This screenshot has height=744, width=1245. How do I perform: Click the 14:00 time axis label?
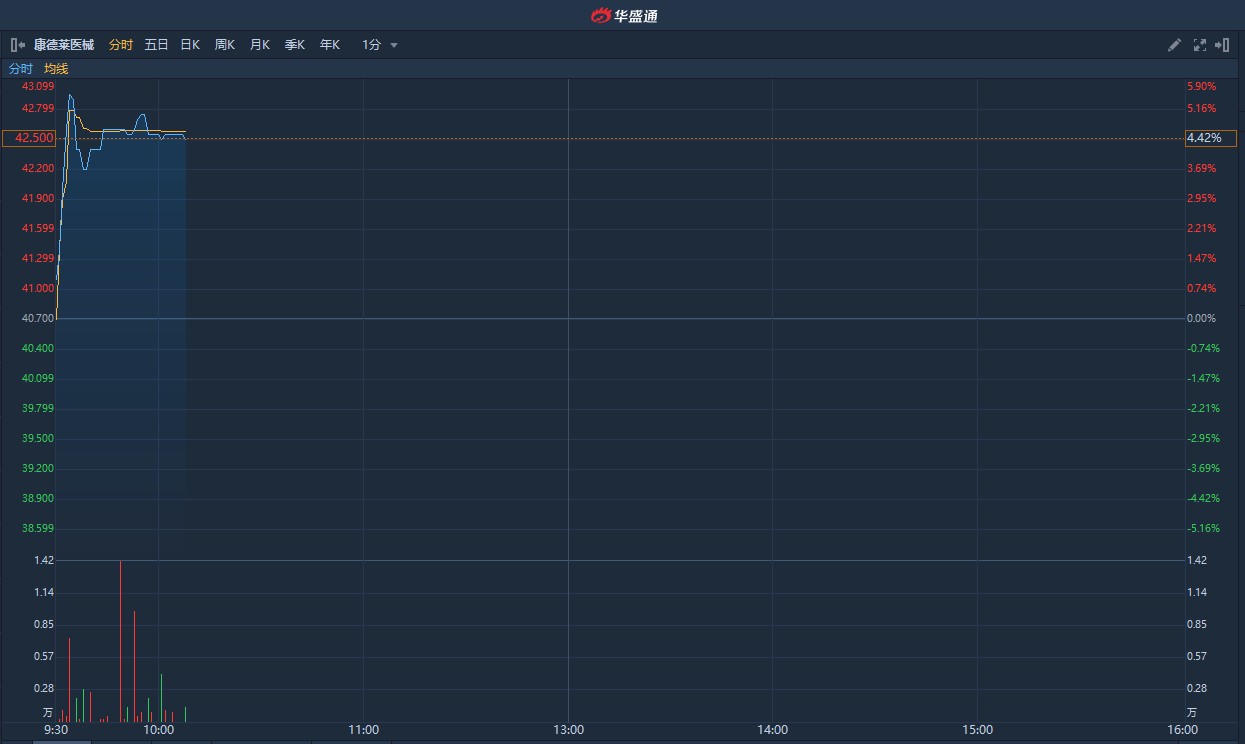pyautogui.click(x=772, y=730)
